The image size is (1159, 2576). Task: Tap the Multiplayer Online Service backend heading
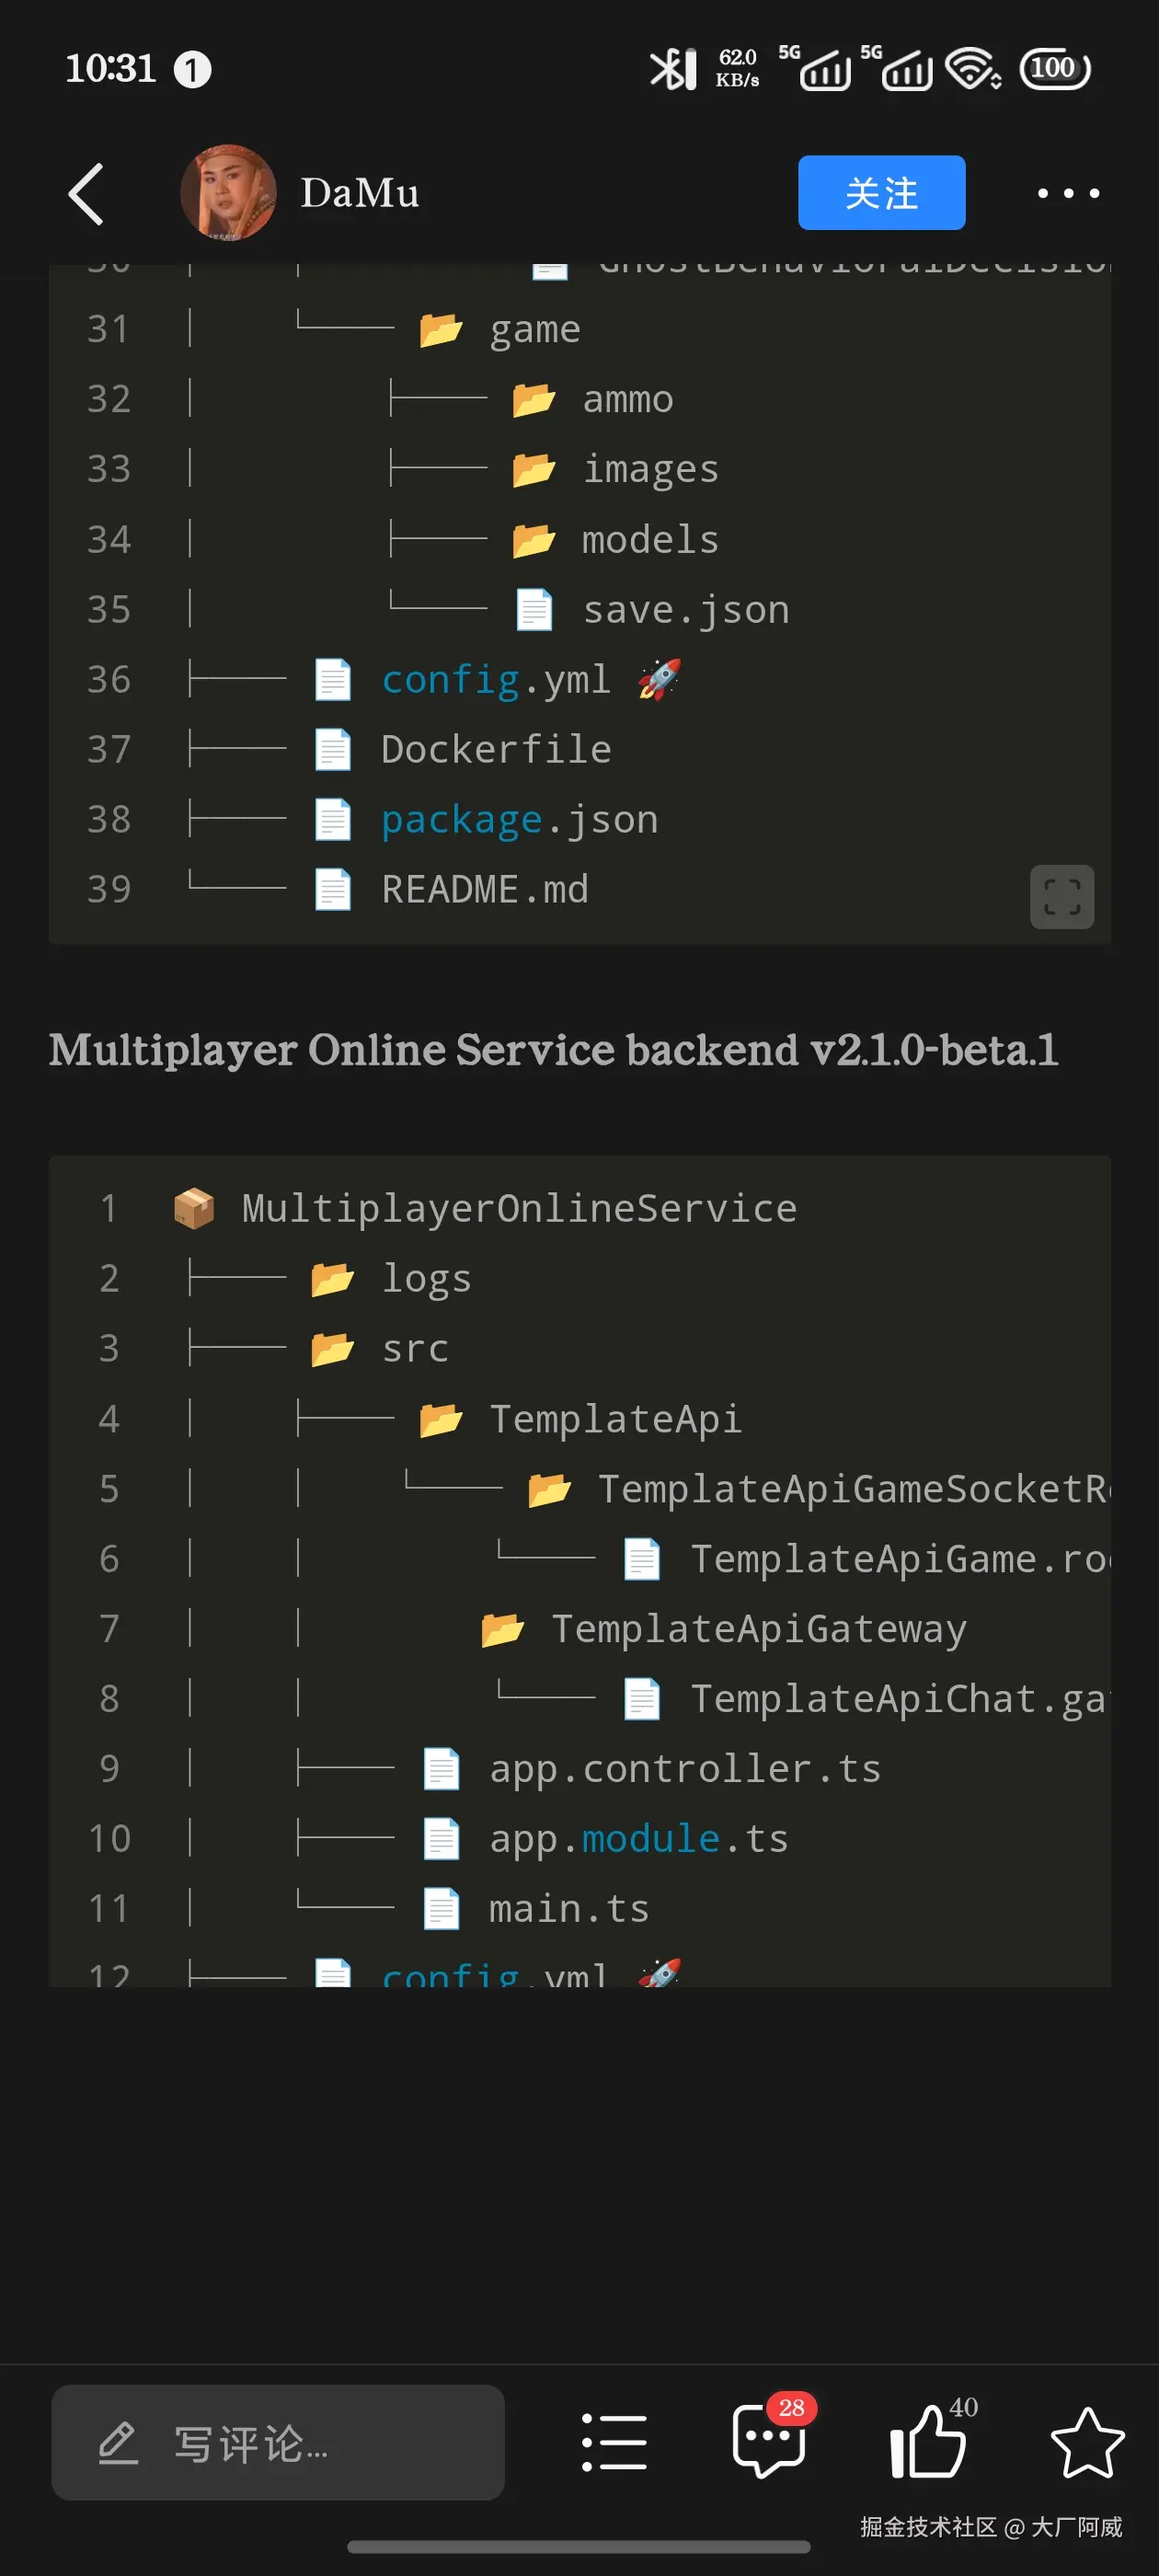(553, 1049)
